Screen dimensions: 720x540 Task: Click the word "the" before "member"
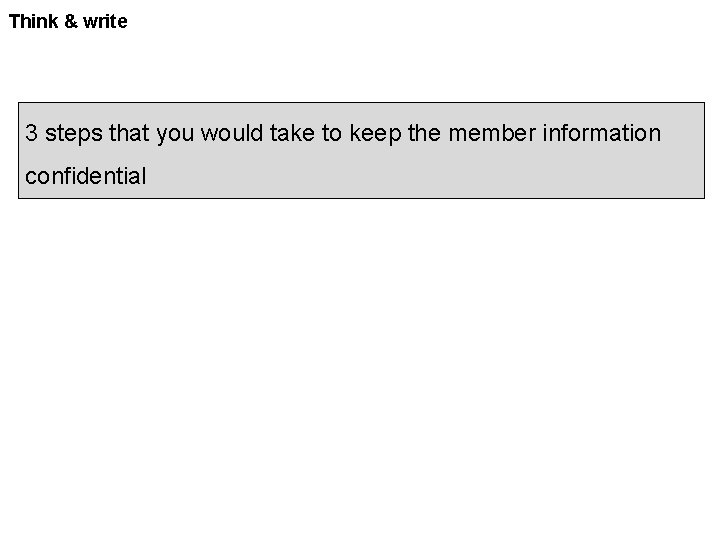pos(424,133)
